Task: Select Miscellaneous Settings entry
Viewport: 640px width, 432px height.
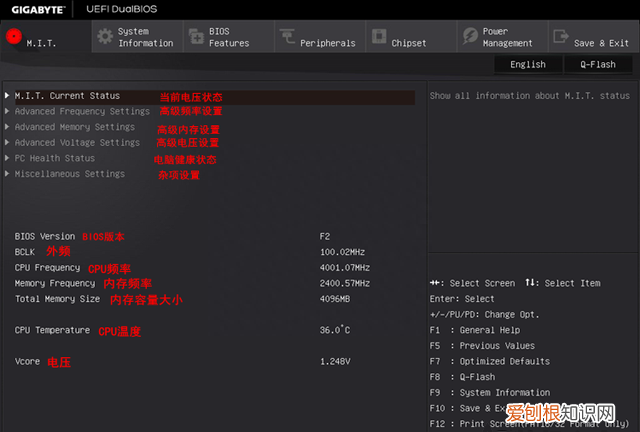Action: (x=69, y=174)
